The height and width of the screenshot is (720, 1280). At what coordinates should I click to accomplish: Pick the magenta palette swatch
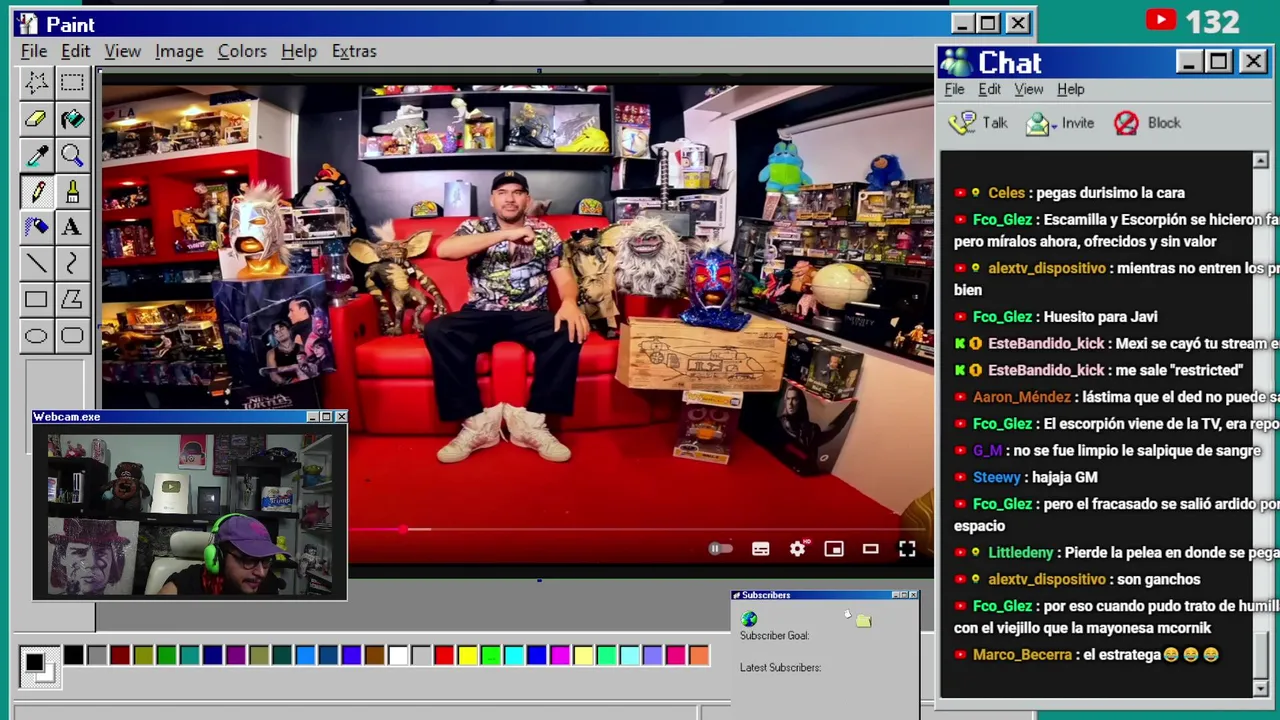click(560, 656)
